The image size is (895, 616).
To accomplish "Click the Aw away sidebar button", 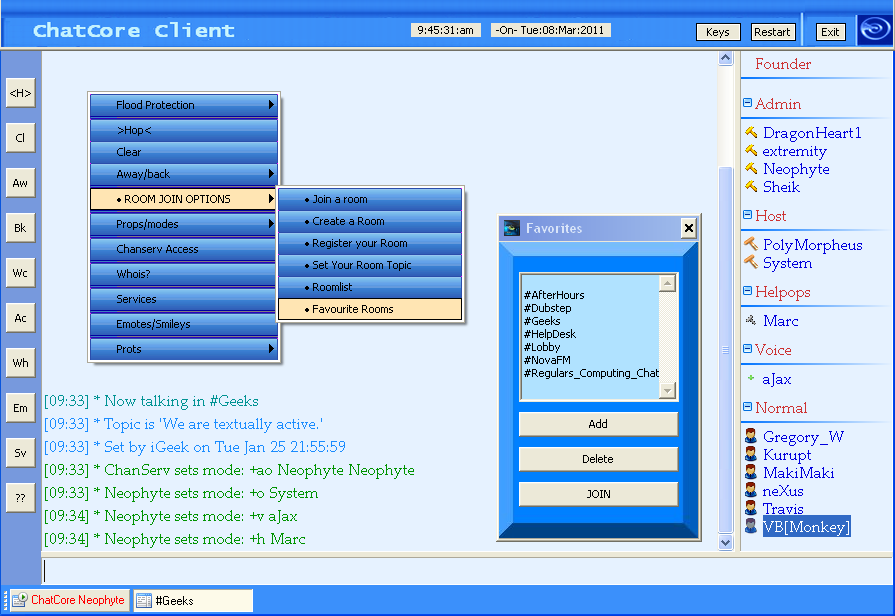I will click(21, 183).
